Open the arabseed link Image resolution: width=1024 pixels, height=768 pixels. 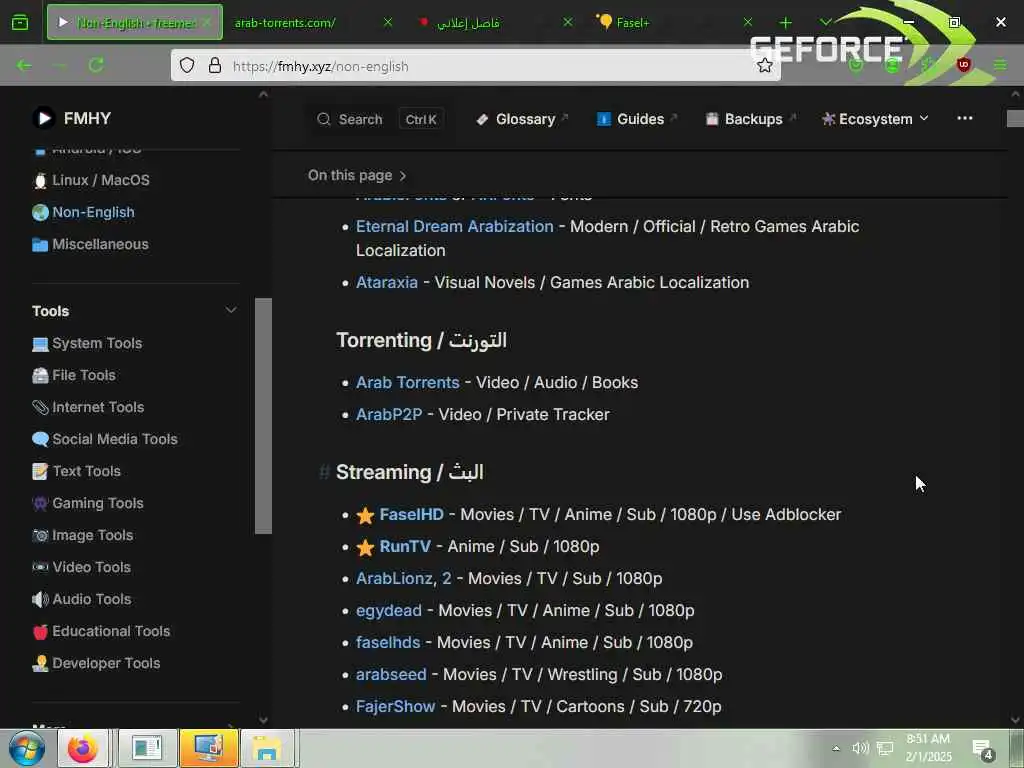pyautogui.click(x=391, y=674)
